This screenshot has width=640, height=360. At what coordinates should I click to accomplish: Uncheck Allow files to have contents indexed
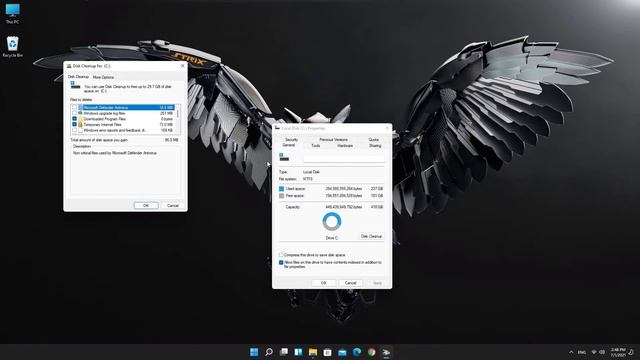281,262
